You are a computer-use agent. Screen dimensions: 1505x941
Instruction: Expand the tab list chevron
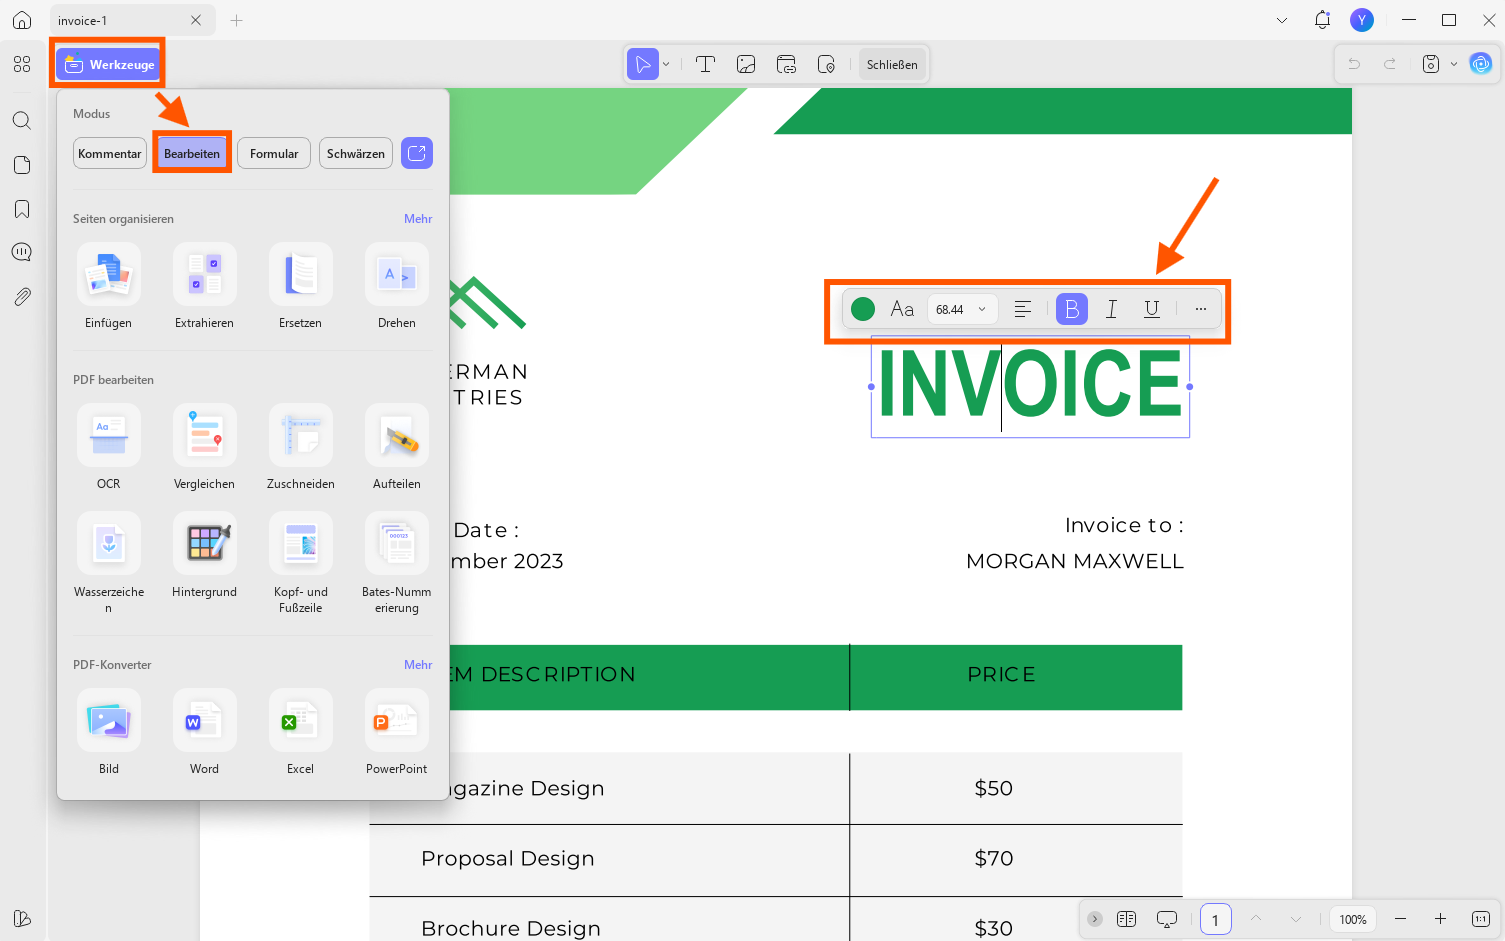click(1282, 20)
